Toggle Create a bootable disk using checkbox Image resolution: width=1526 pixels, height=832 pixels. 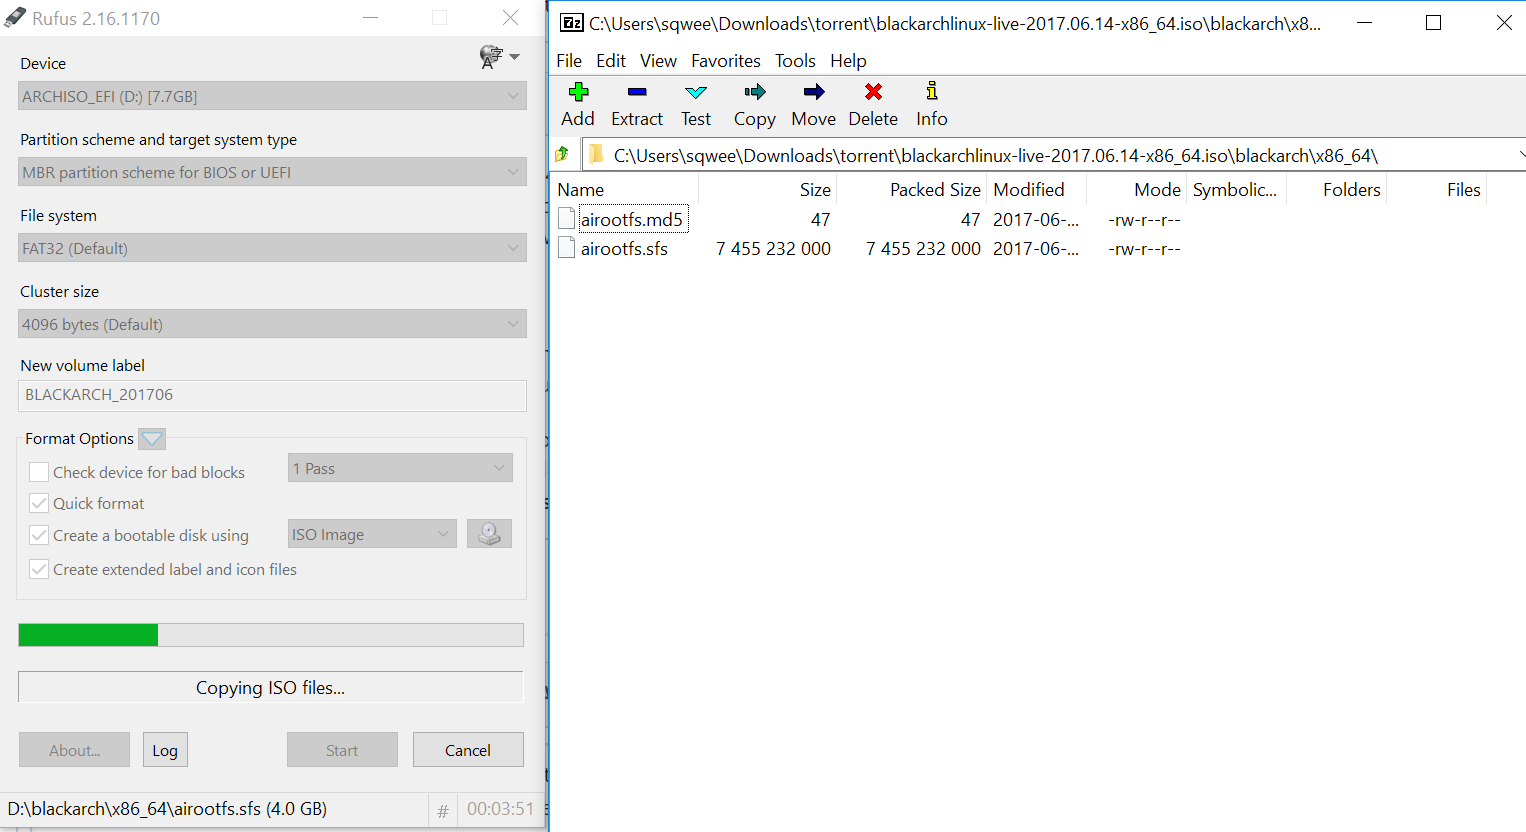coord(39,535)
